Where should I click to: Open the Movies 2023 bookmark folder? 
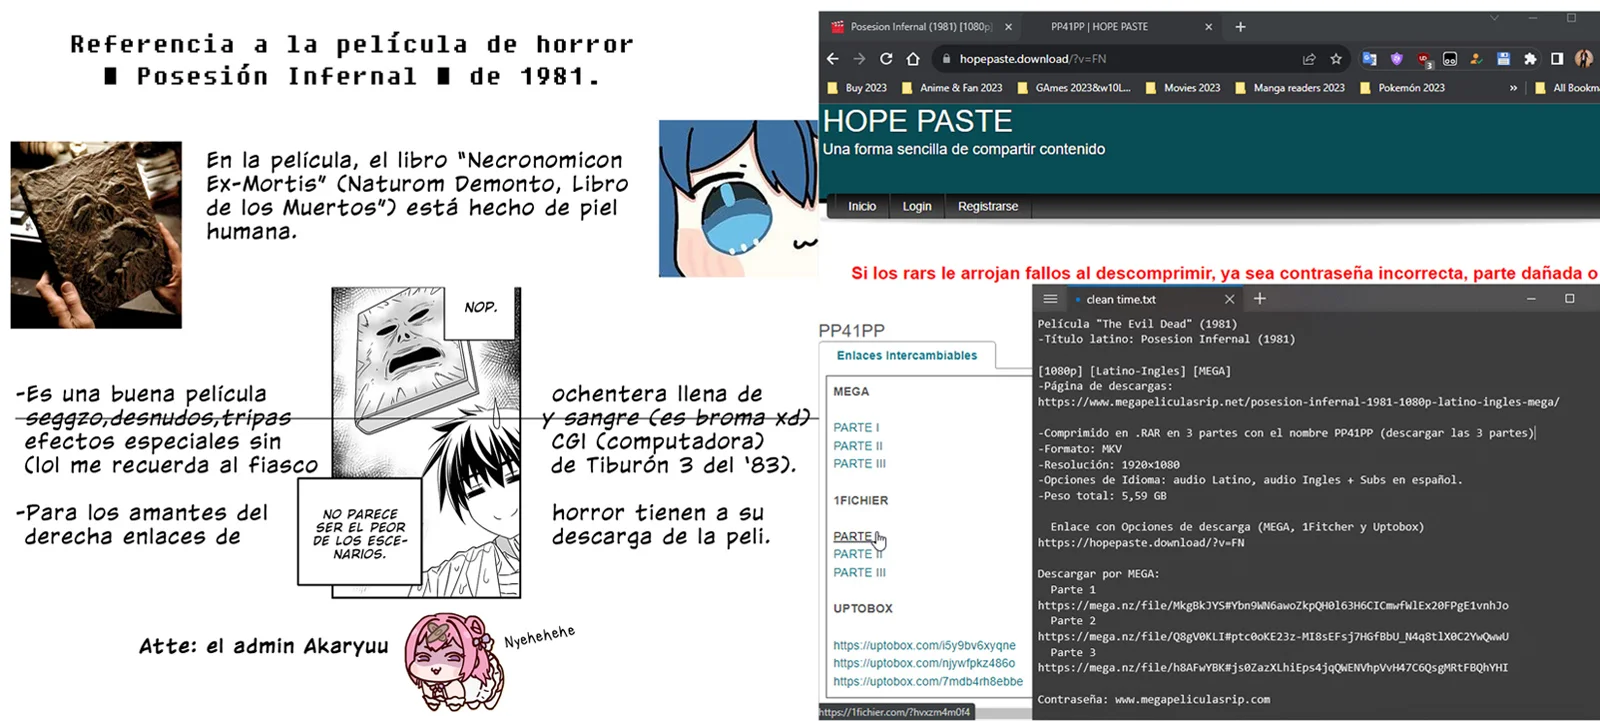pyautogui.click(x=1183, y=88)
